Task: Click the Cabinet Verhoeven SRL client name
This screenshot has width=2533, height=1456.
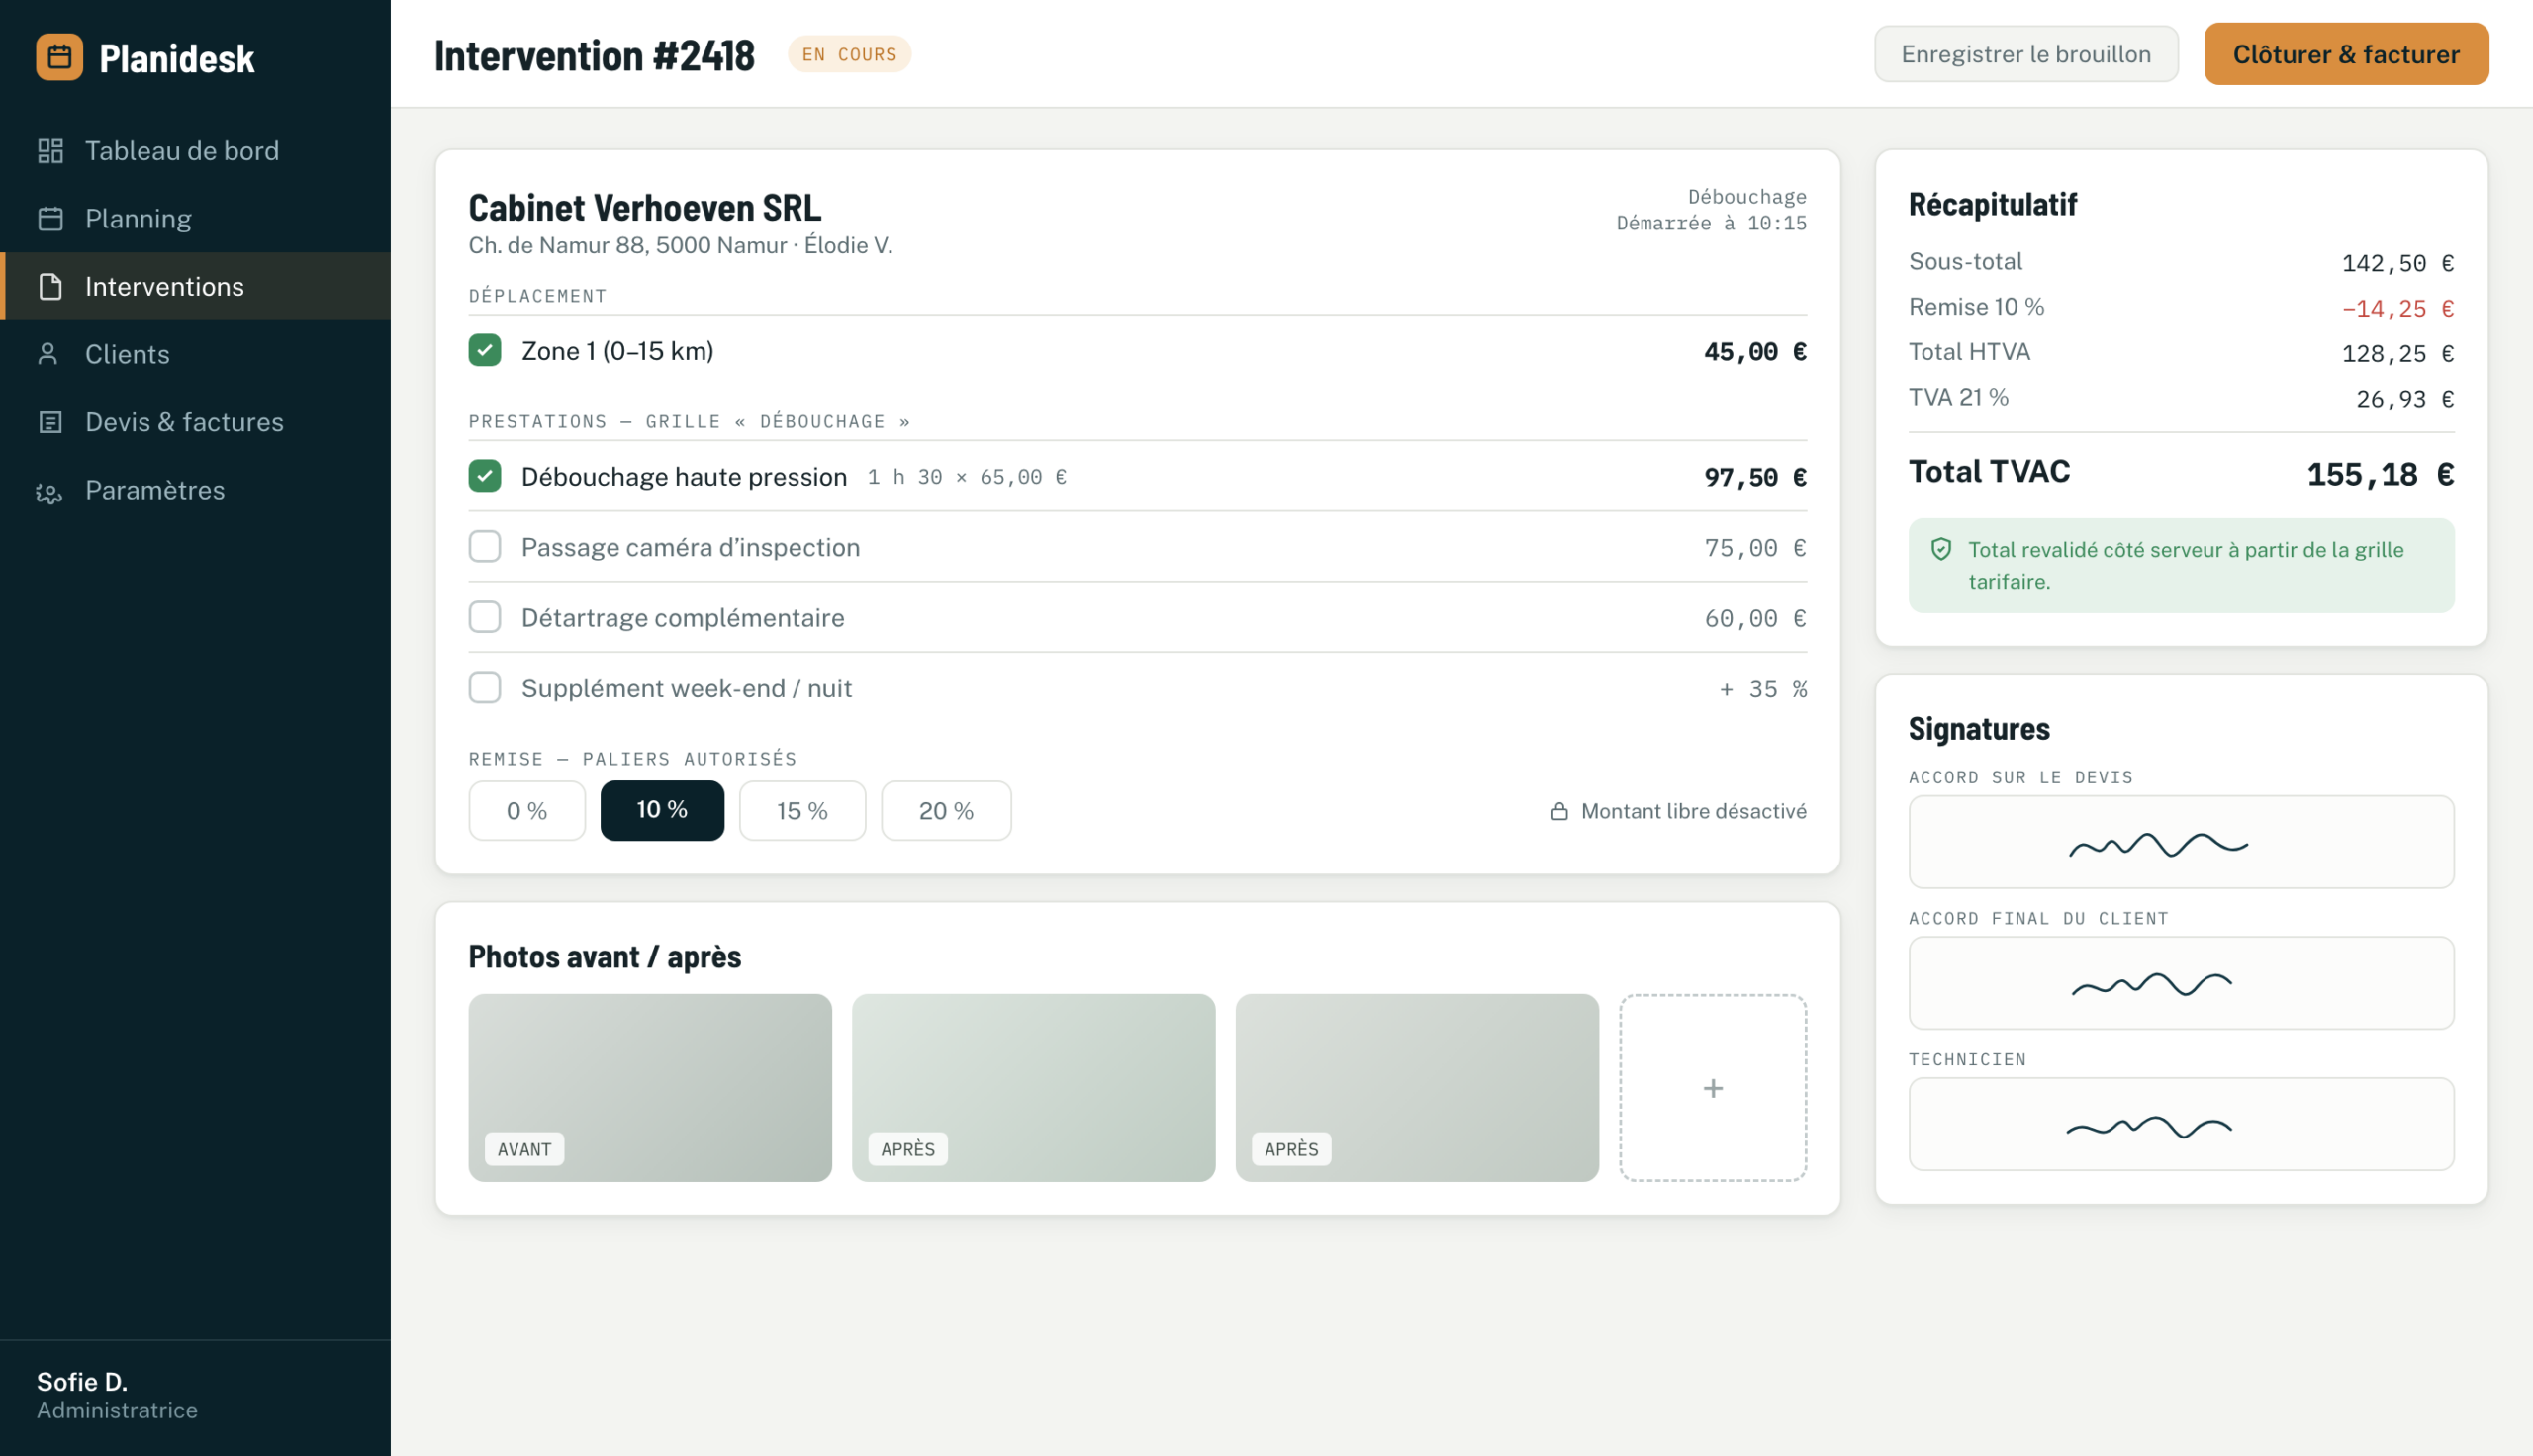Action: [x=645, y=208]
